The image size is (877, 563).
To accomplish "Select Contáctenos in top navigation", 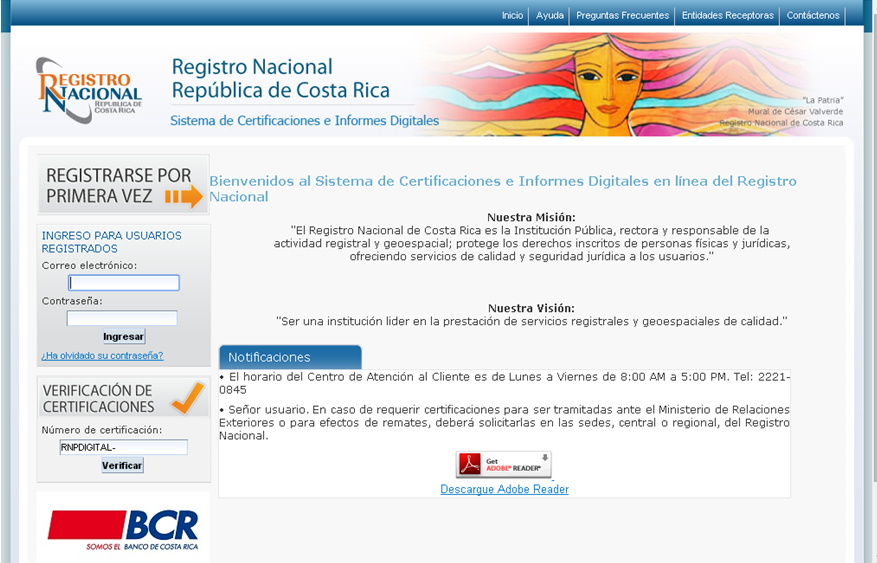I will pyautogui.click(x=813, y=16).
